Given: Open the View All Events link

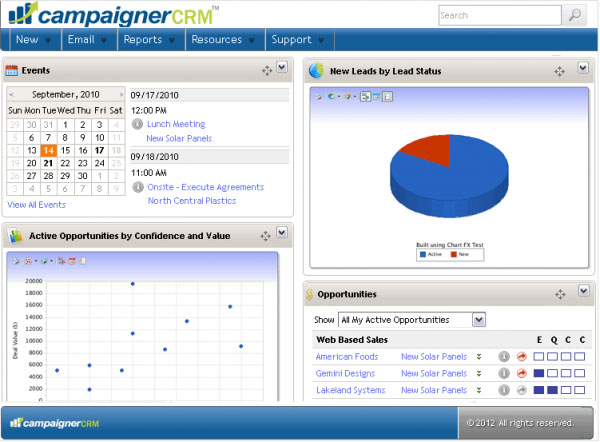Looking at the screenshot, I should coord(36,205).
